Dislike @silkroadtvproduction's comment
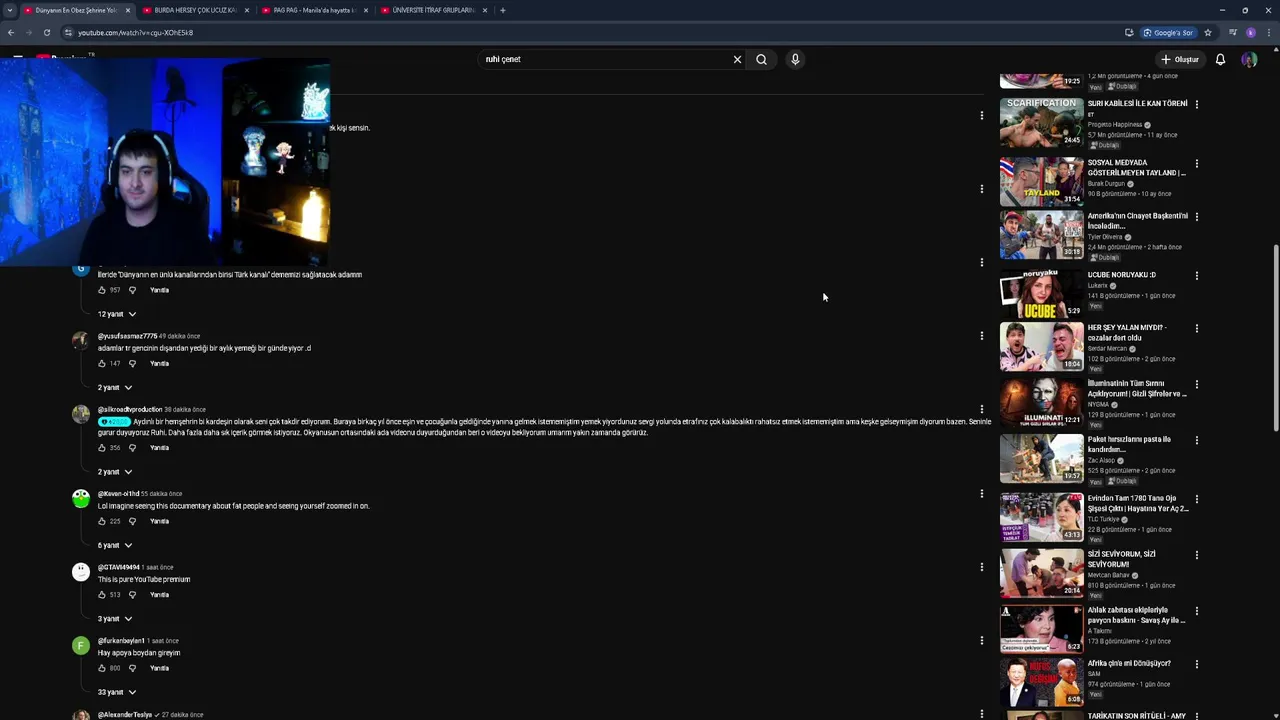This screenshot has width=1280, height=720. [132, 447]
